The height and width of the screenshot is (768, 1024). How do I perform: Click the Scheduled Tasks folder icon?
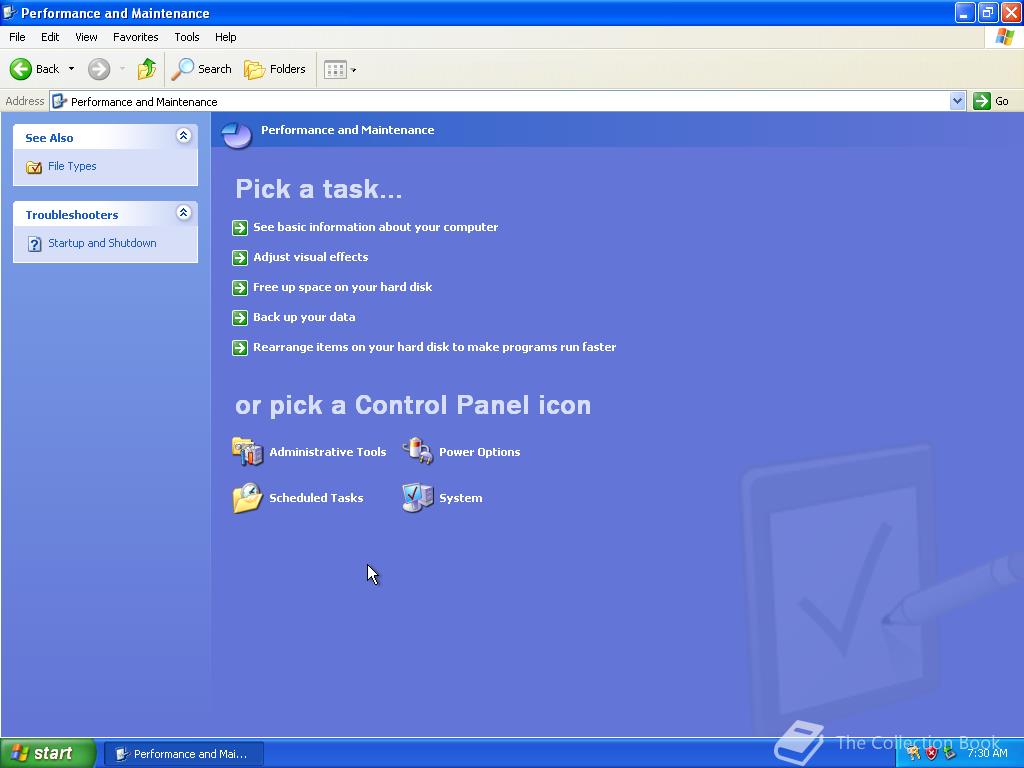point(248,498)
